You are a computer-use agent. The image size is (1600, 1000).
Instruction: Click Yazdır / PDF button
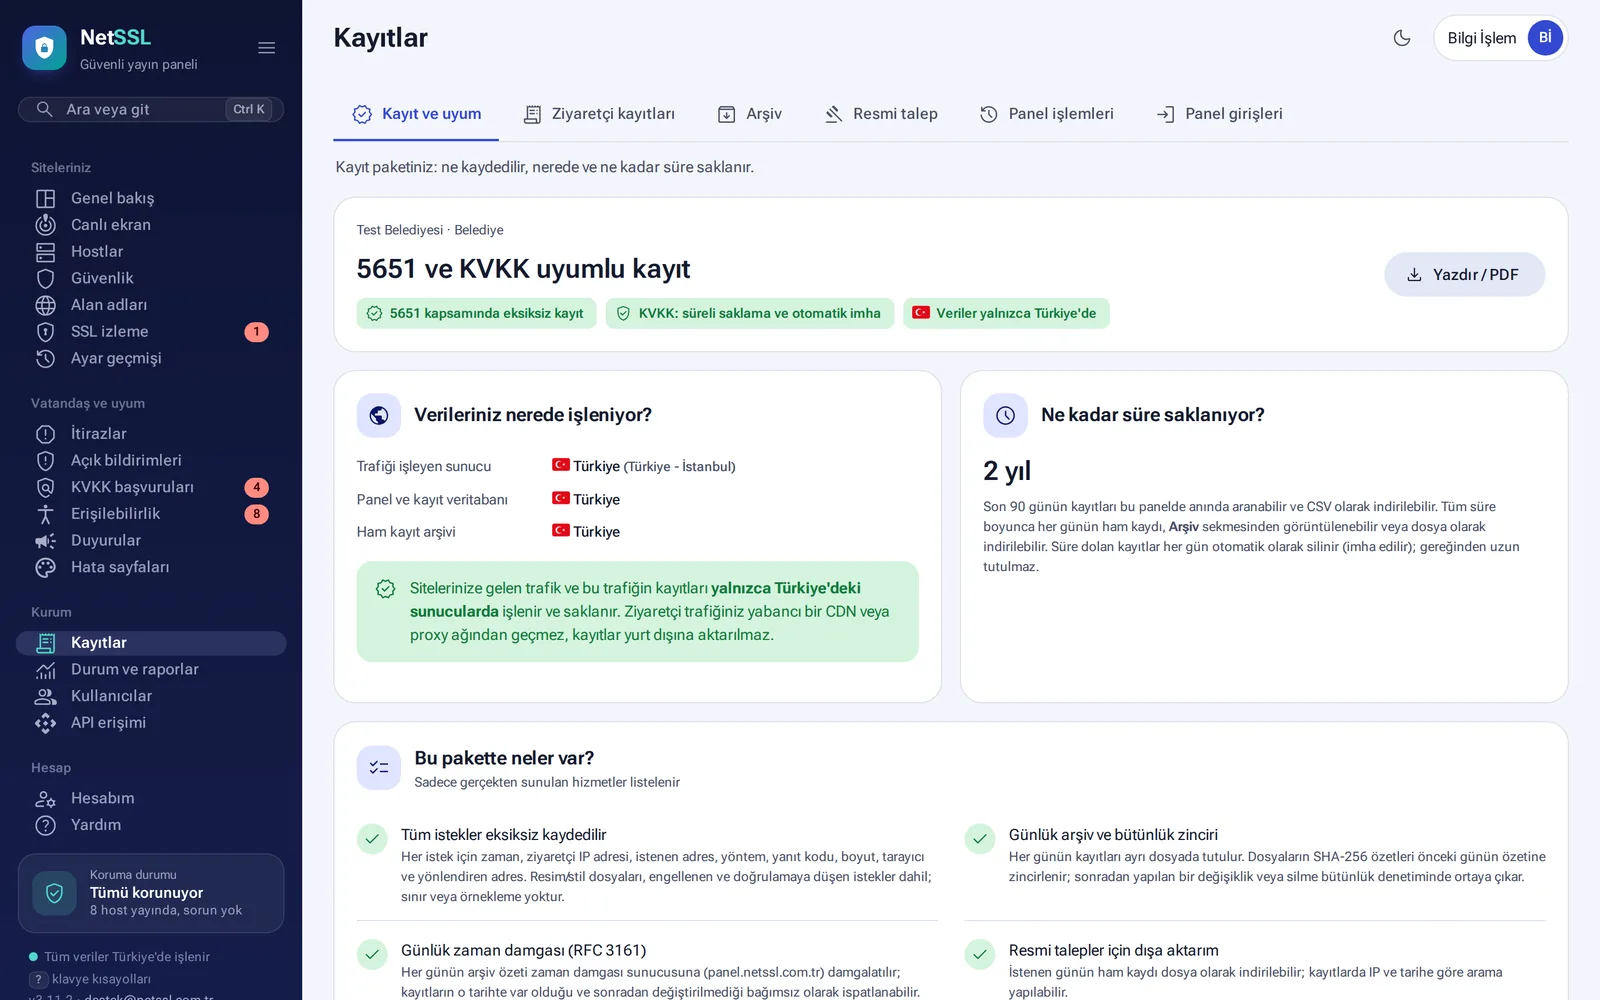pyautogui.click(x=1464, y=275)
